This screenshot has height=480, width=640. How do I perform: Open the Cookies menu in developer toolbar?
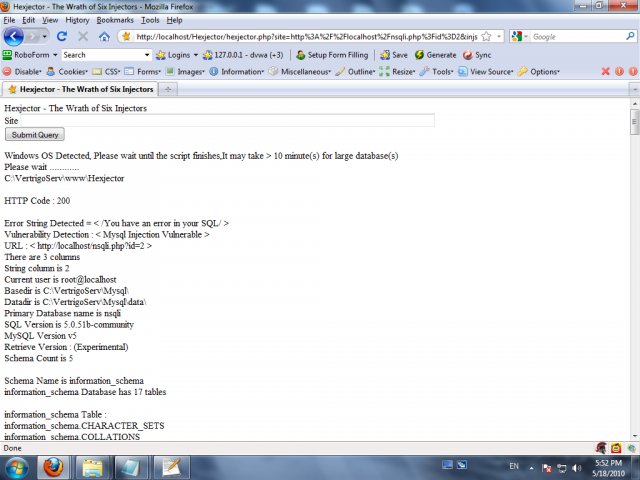coord(67,71)
